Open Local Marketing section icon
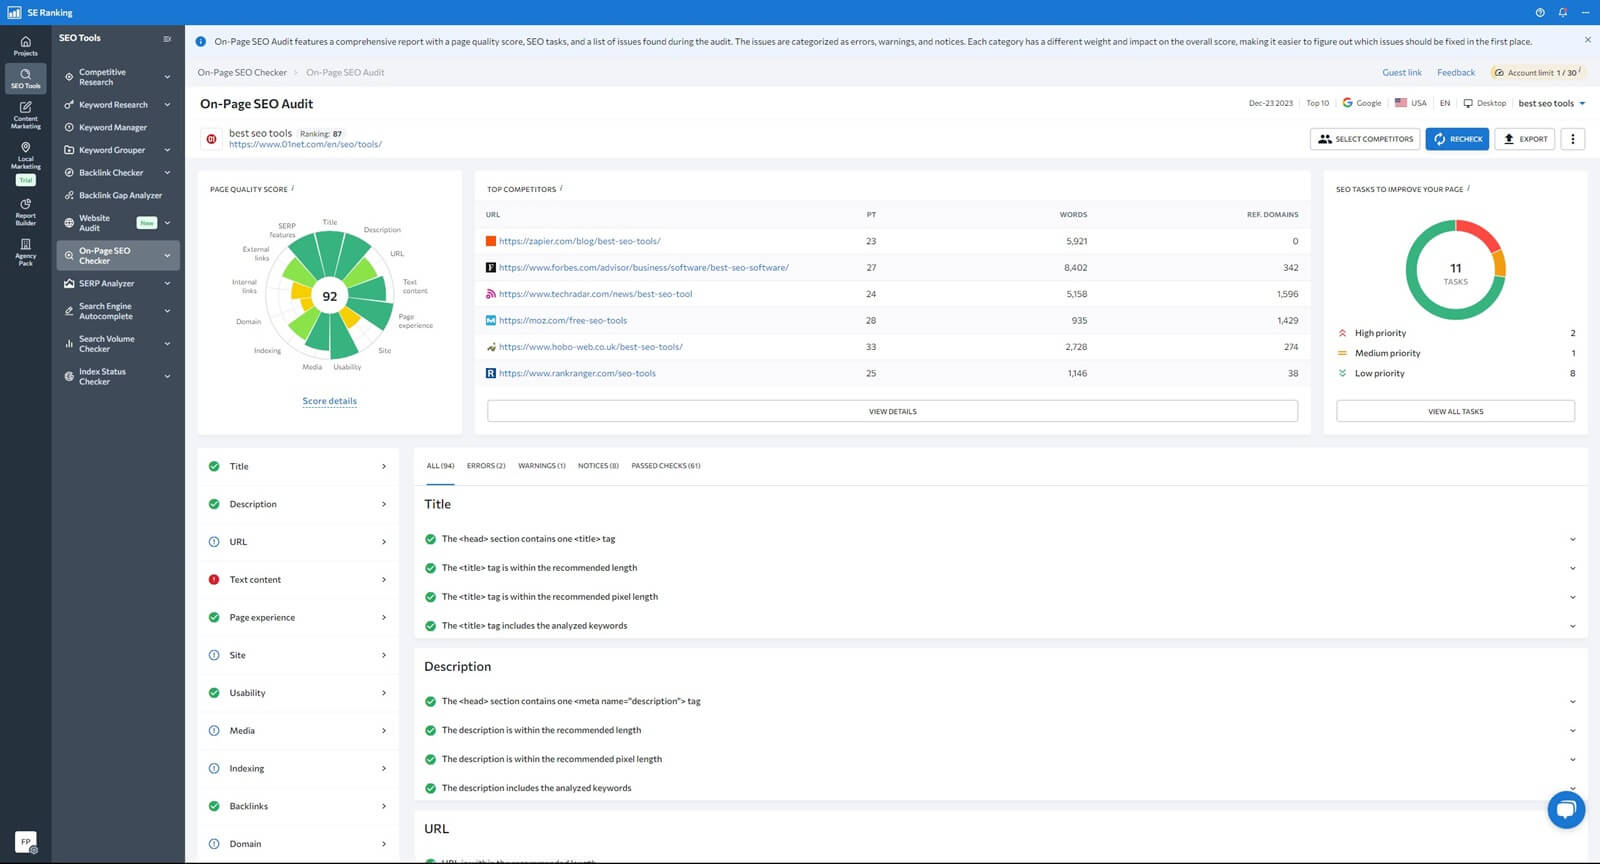1600x864 pixels. pyautogui.click(x=25, y=154)
